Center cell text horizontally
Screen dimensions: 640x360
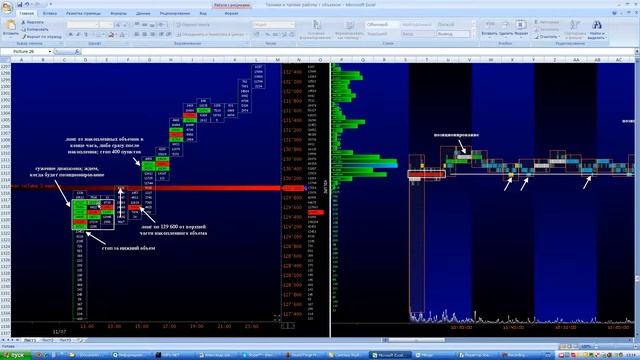144,34
